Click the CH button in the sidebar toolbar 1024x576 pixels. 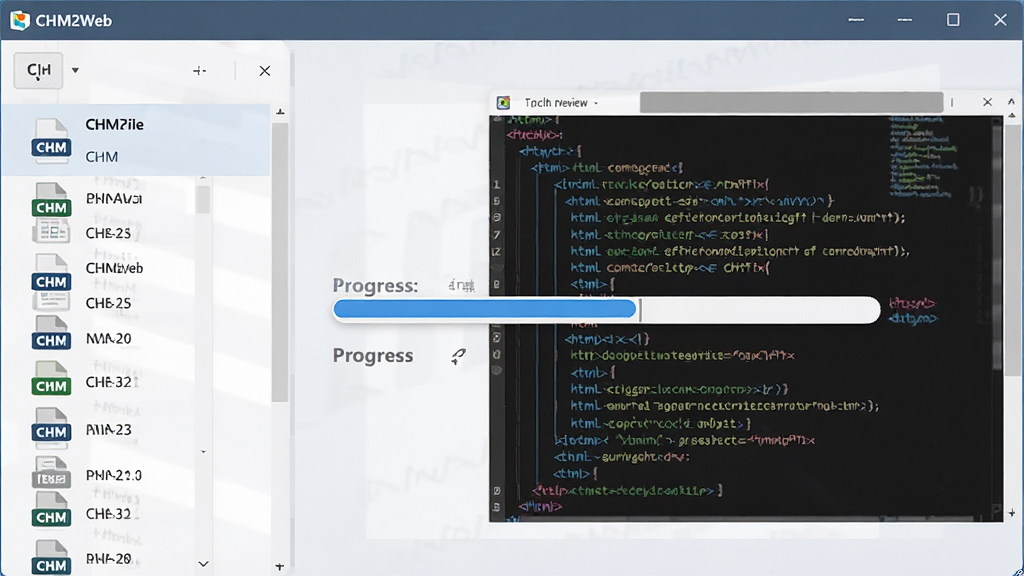coord(39,70)
